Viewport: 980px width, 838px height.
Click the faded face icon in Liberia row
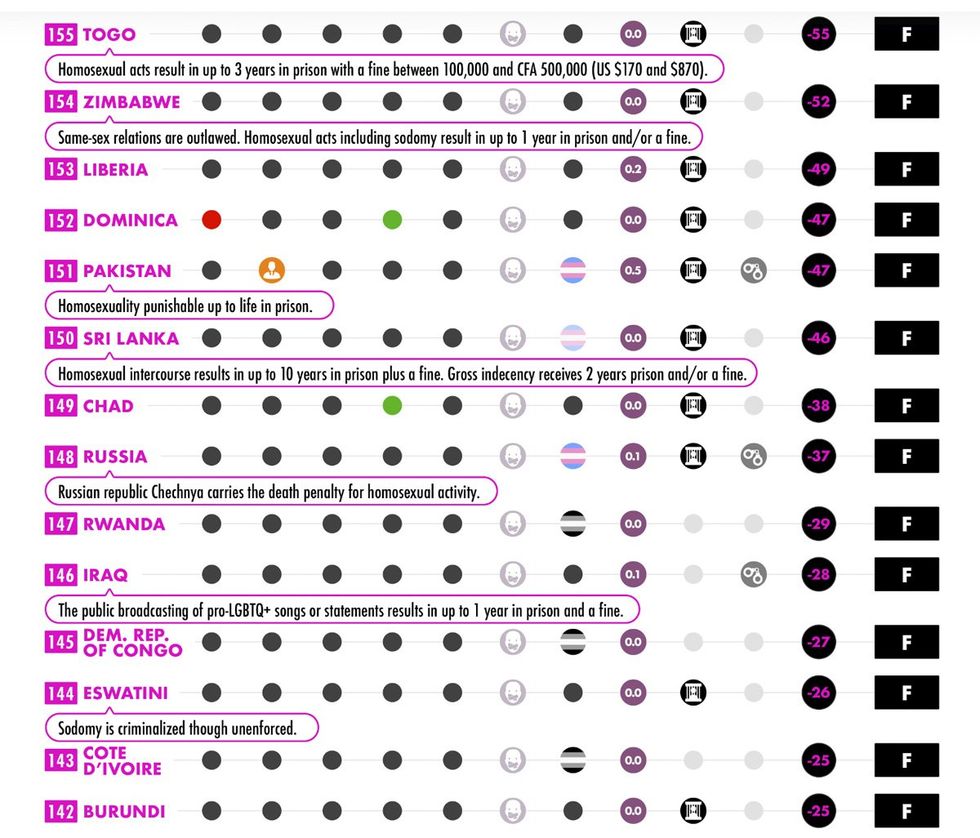pos(513,169)
